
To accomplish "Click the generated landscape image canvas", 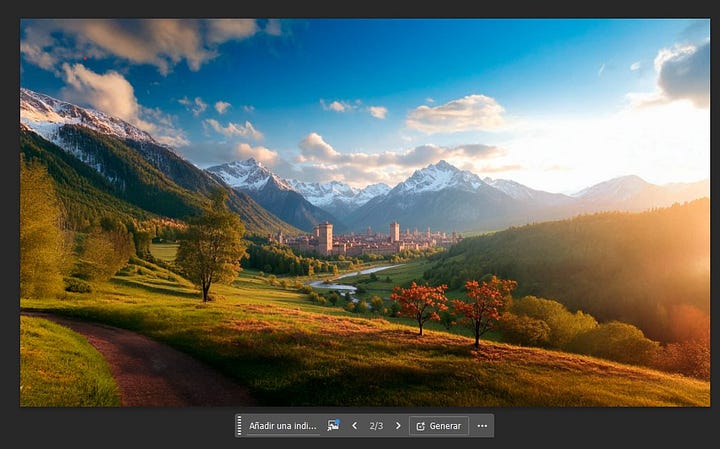I will point(365,213).
